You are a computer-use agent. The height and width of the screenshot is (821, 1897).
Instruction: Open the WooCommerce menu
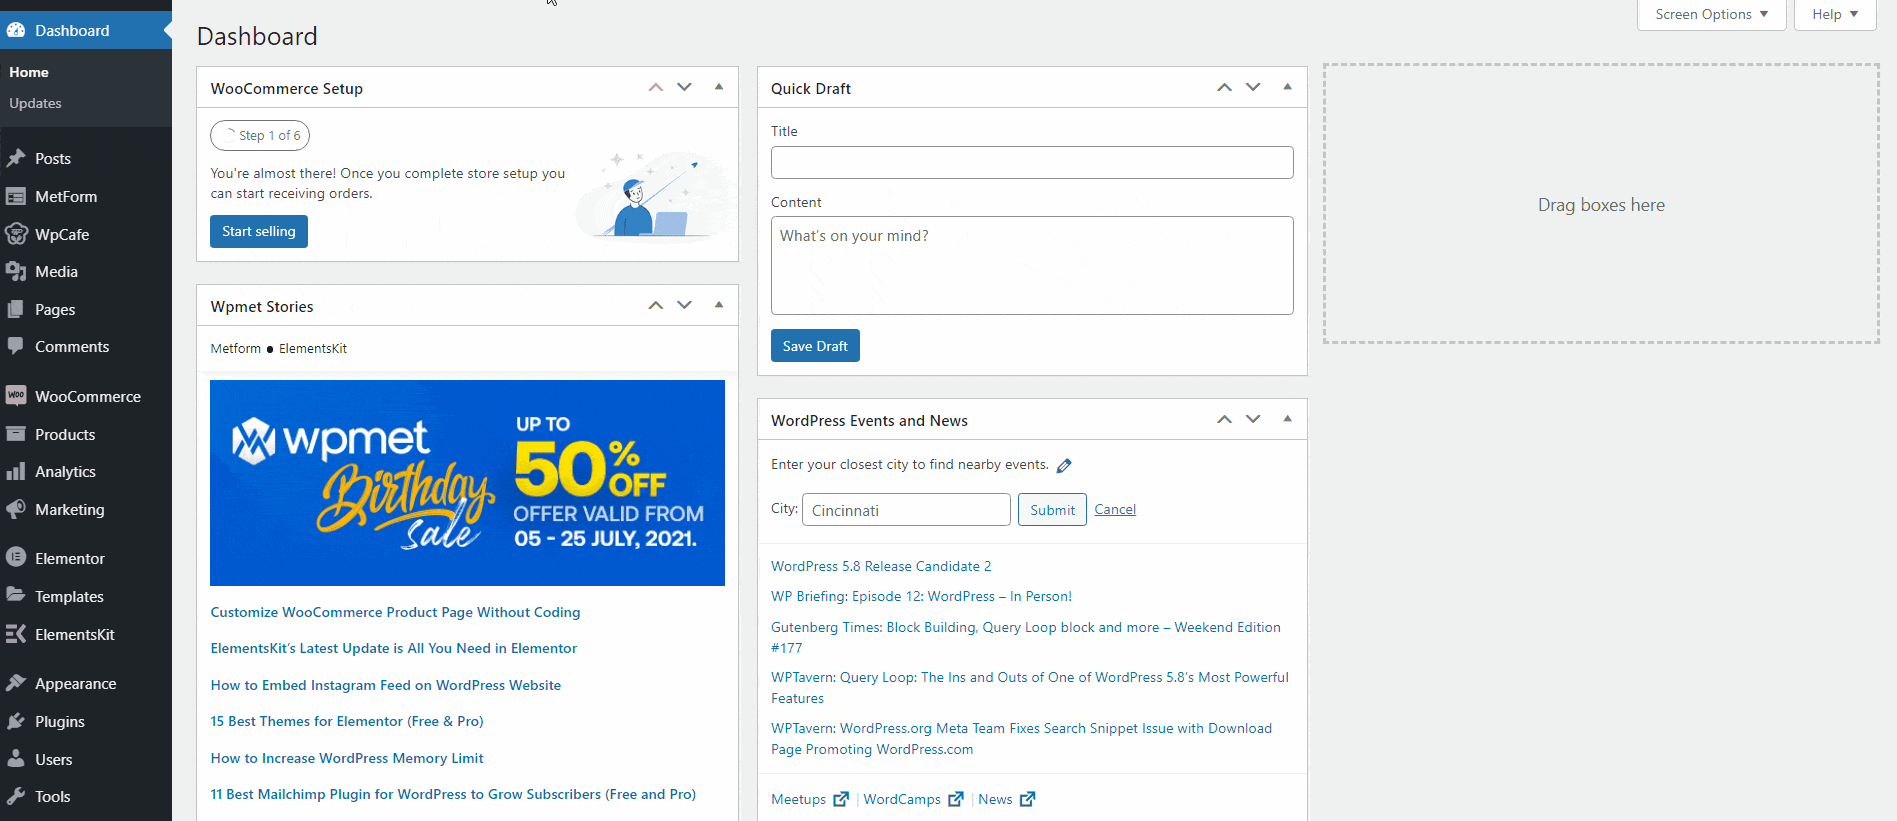click(x=86, y=396)
